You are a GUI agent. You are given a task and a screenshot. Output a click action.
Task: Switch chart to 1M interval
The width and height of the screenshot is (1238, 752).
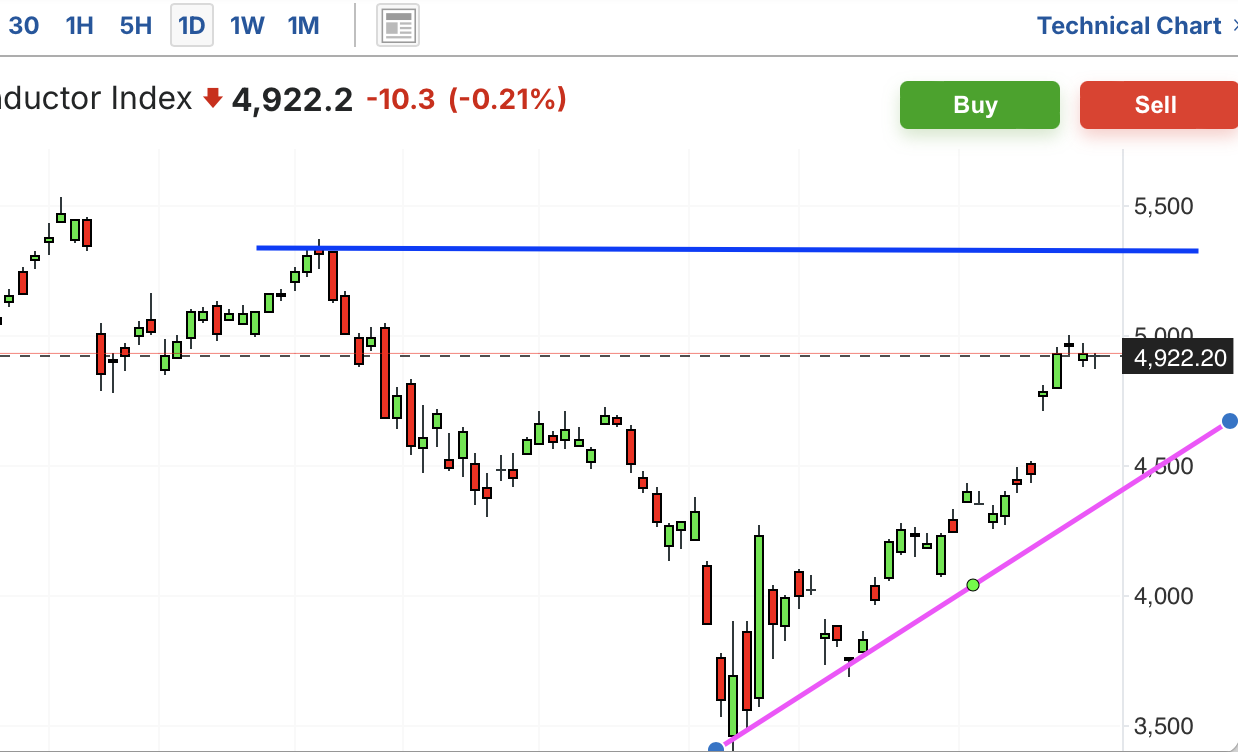[303, 26]
